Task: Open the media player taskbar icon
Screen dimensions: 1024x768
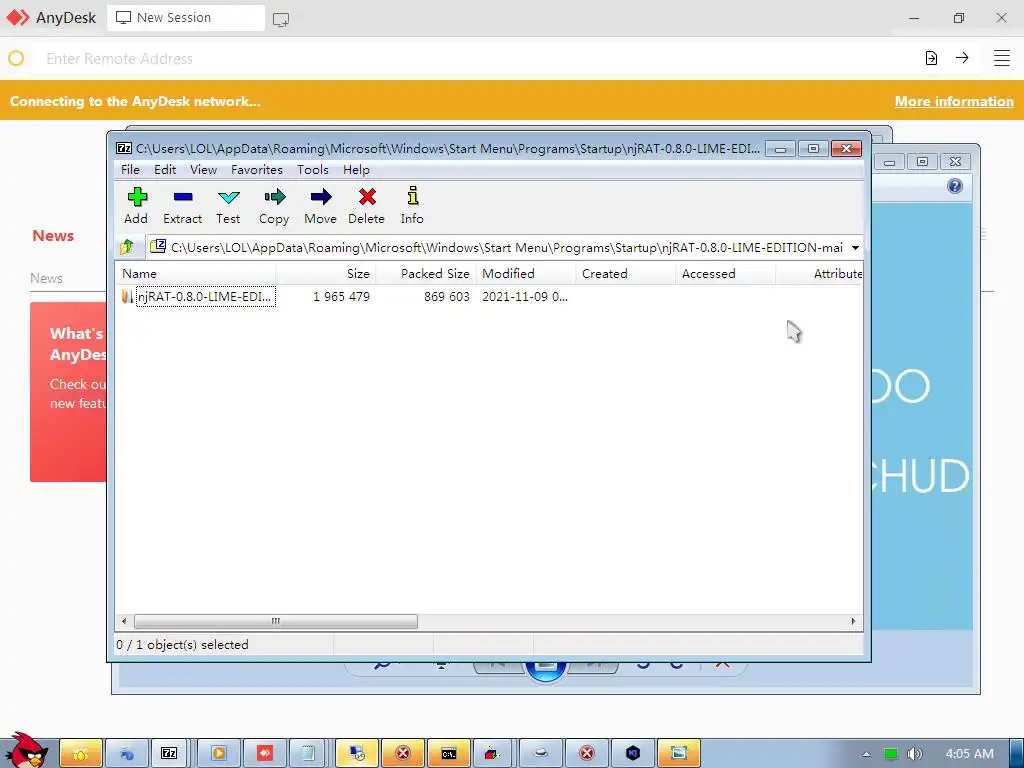Action: (219, 753)
